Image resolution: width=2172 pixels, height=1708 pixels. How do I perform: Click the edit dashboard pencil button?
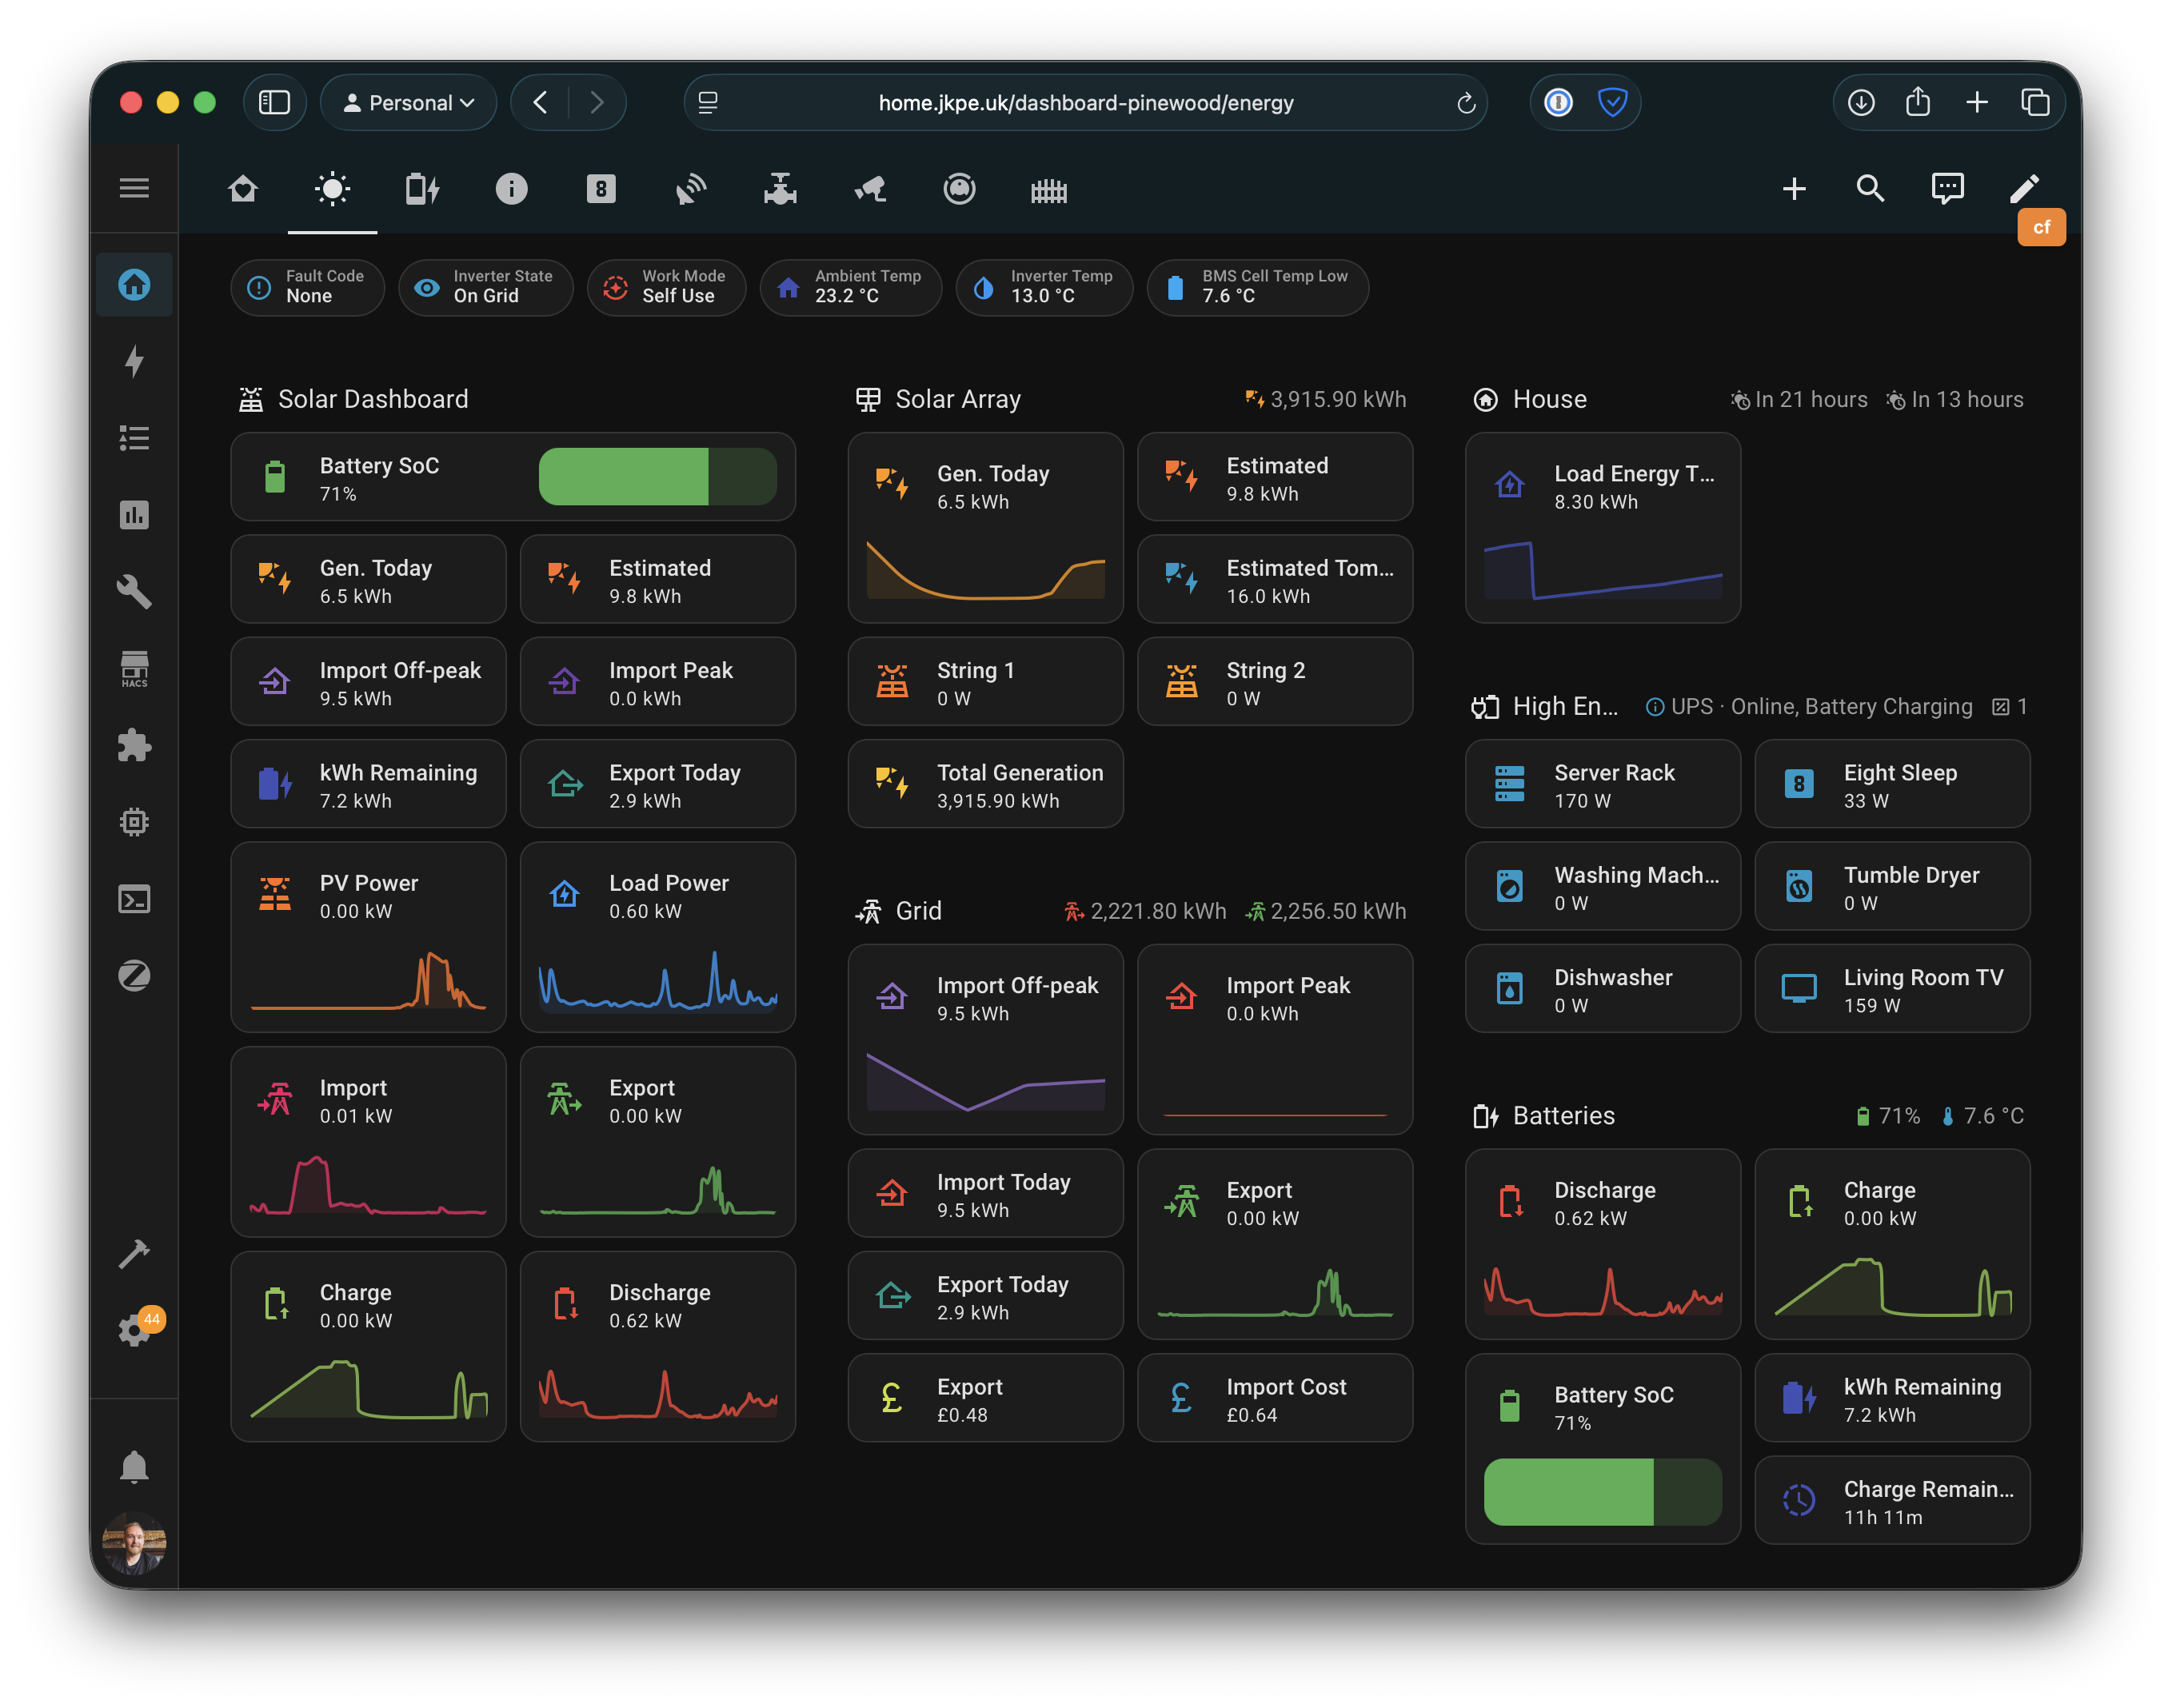pyautogui.click(x=2026, y=188)
